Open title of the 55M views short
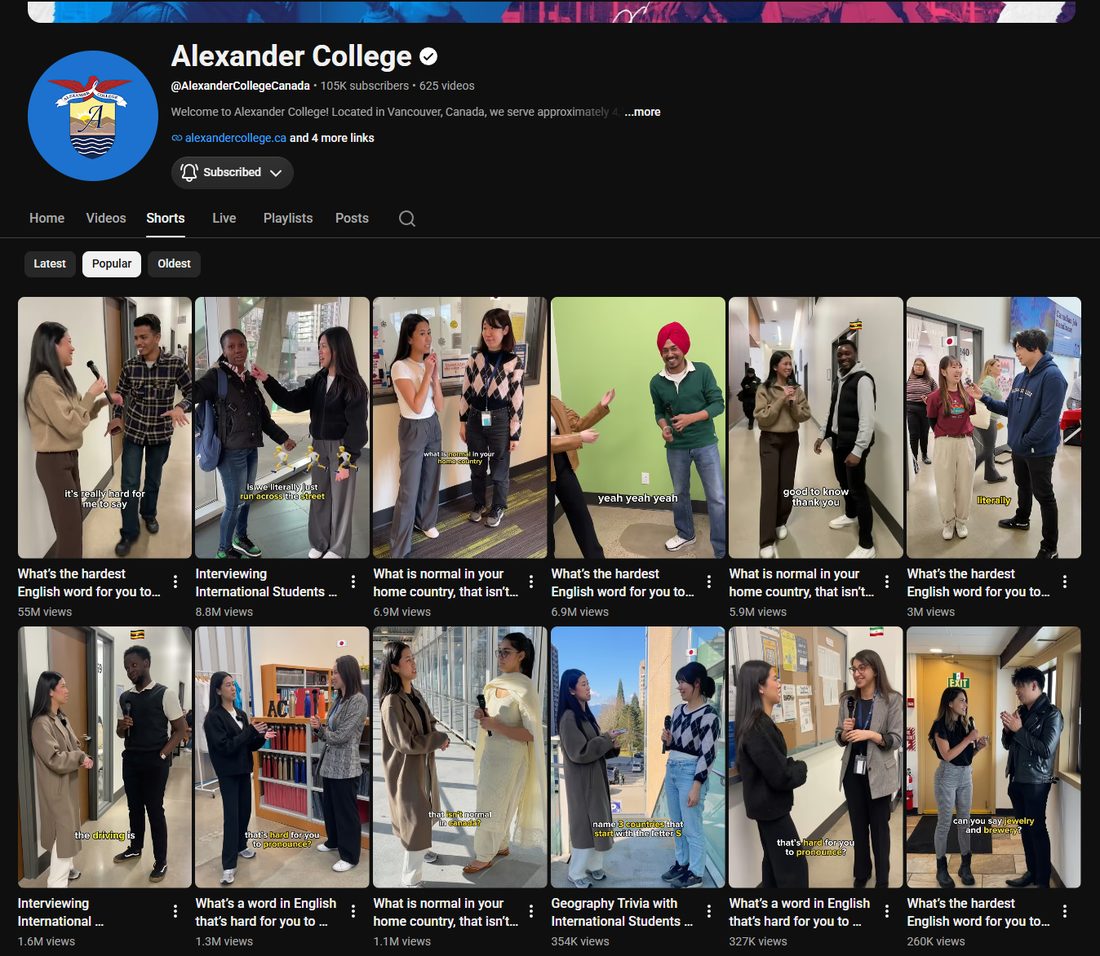Image resolution: width=1100 pixels, height=956 pixels. coord(89,583)
